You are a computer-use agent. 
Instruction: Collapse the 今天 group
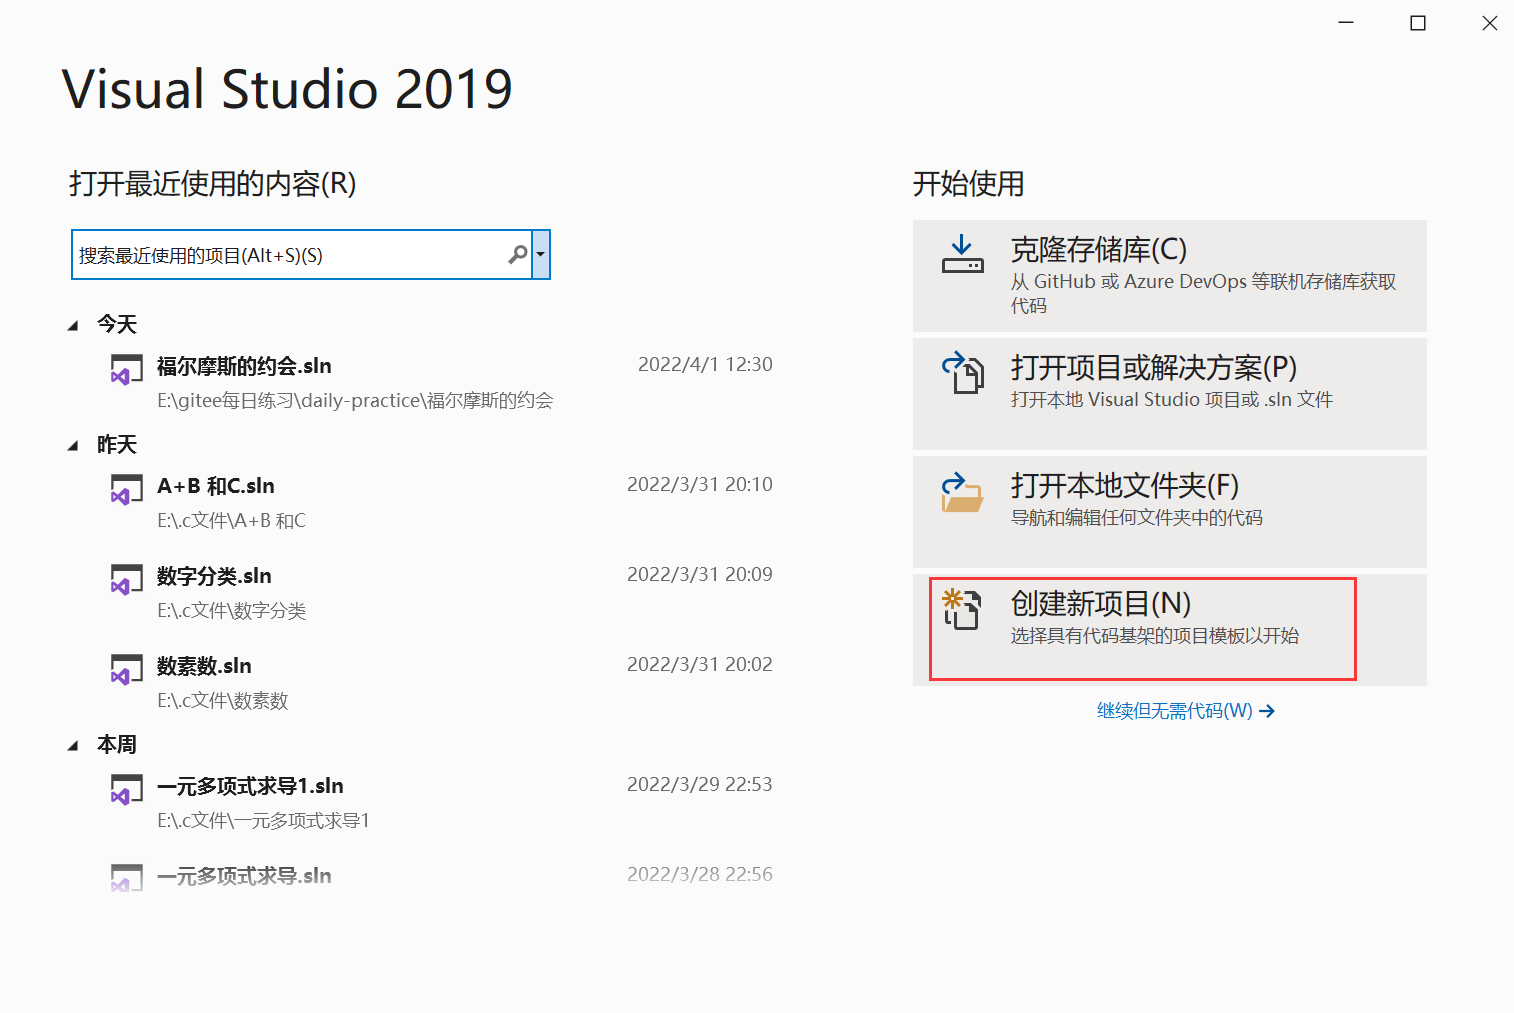[x=73, y=325]
